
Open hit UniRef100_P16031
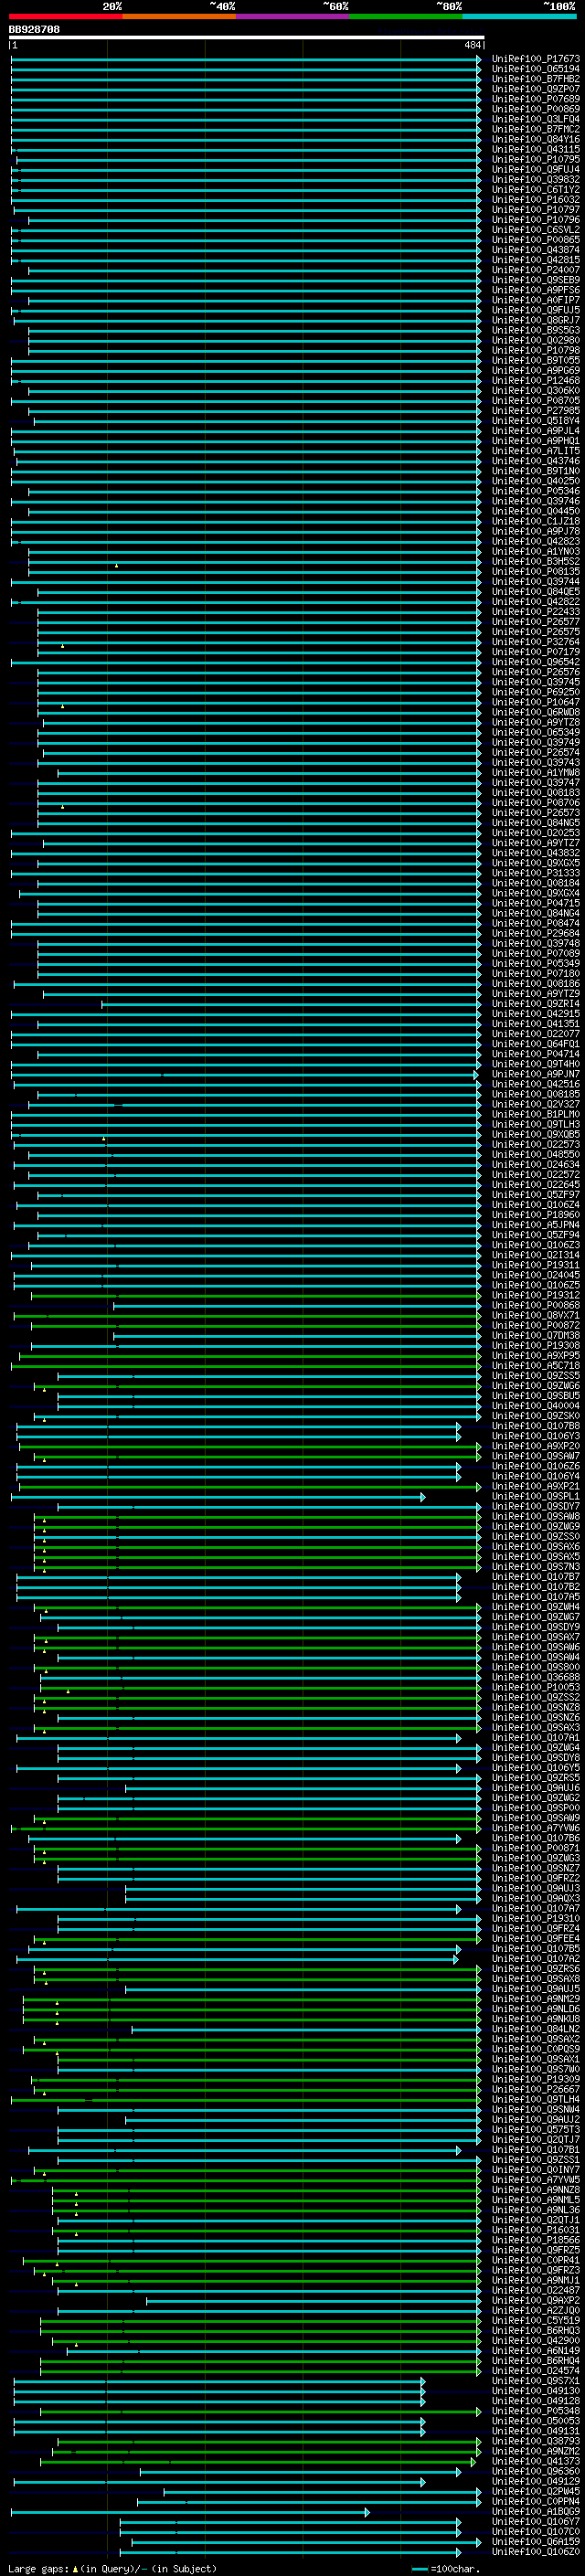click(536, 2229)
